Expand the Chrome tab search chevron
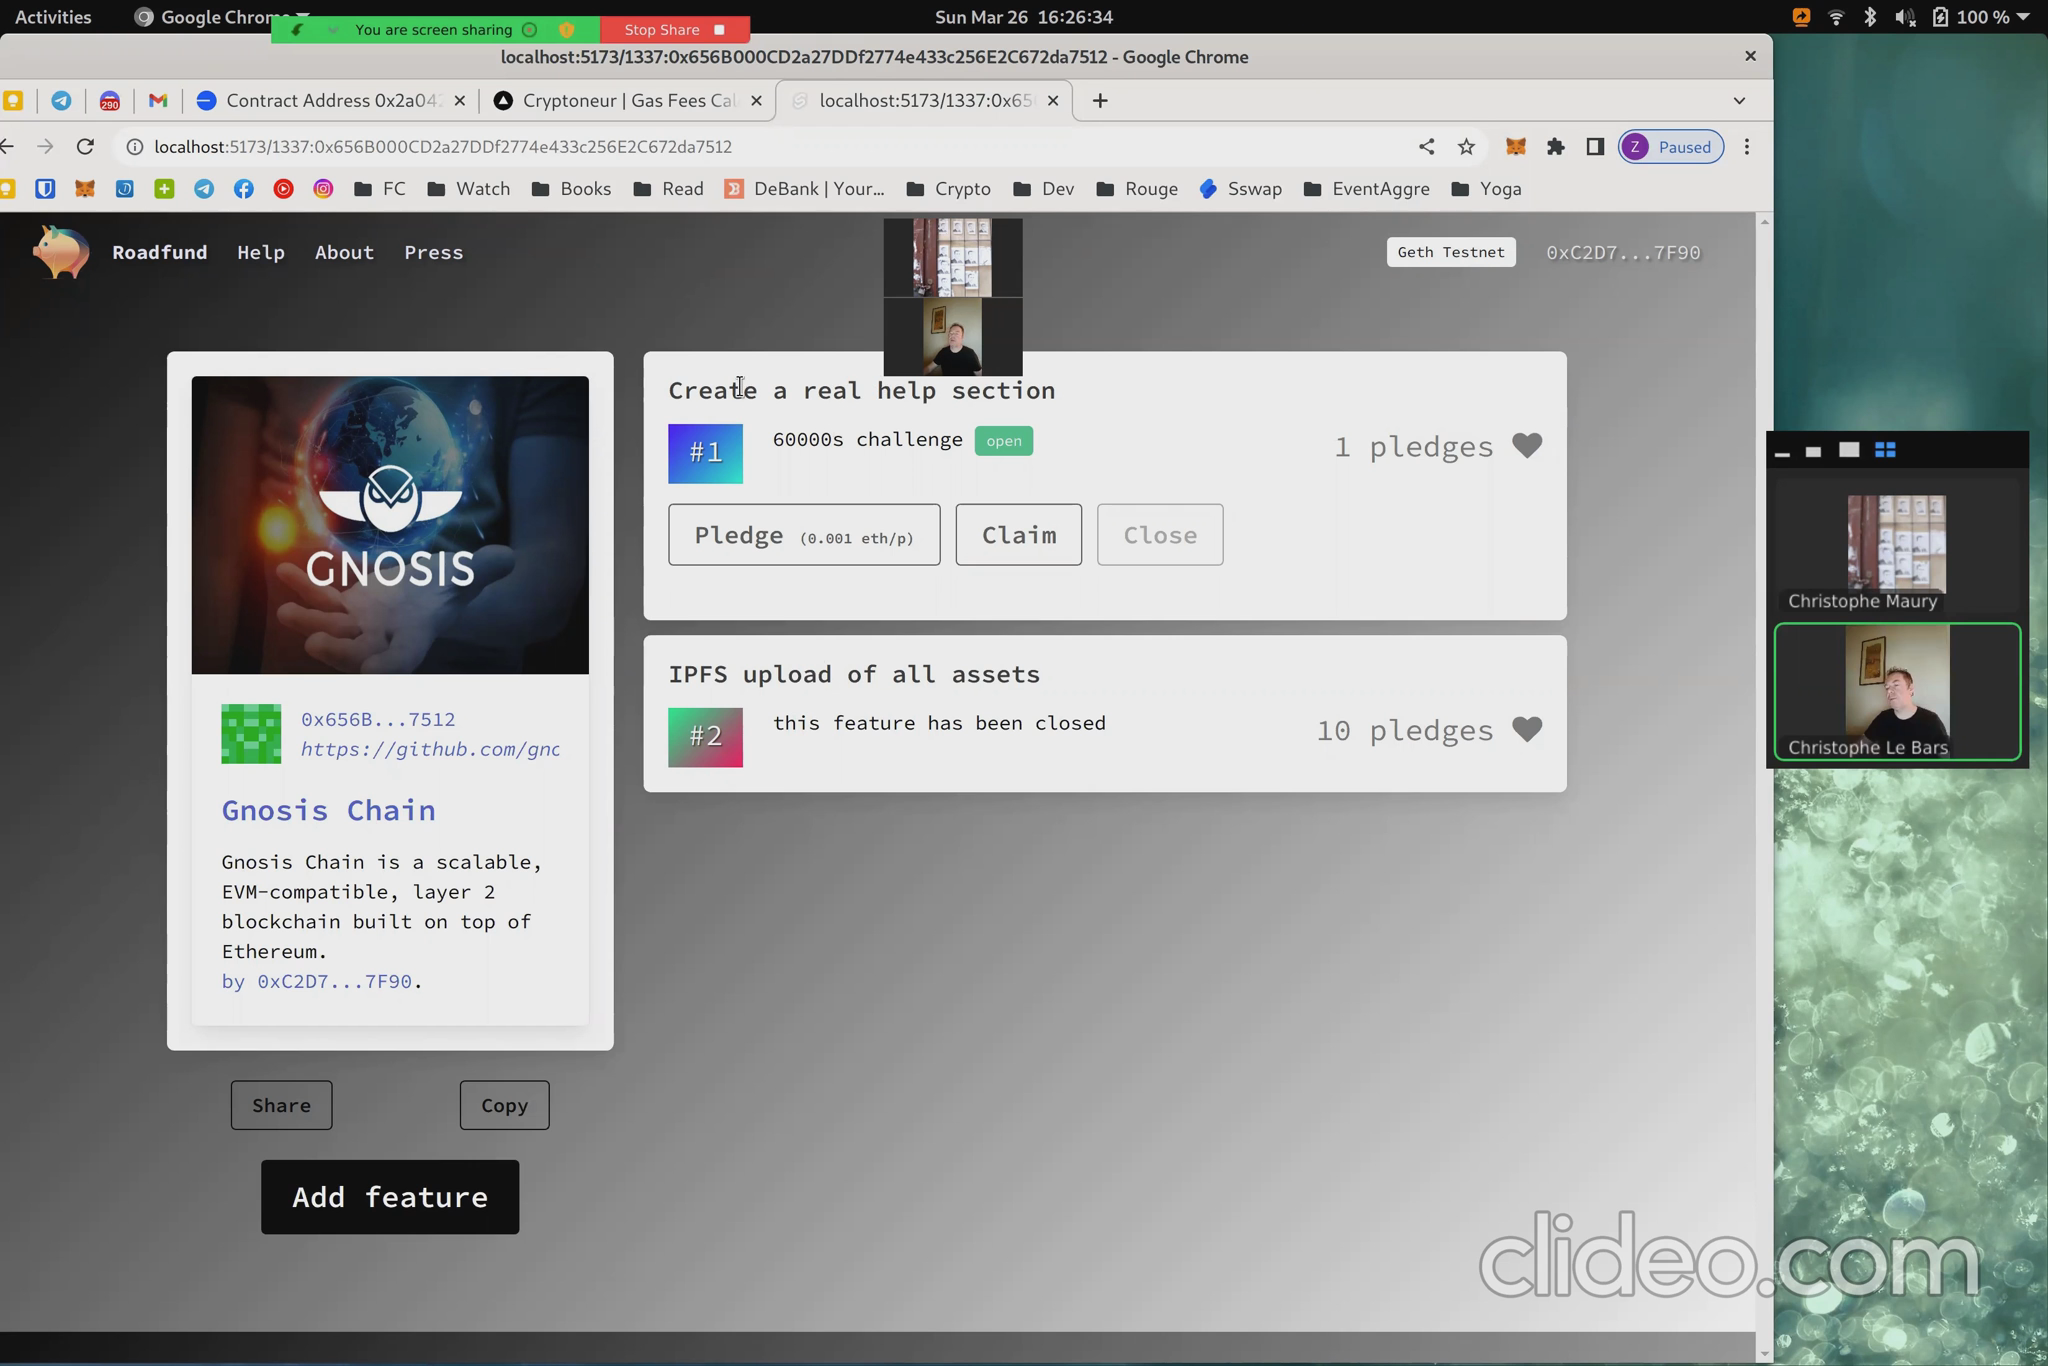This screenshot has height=1366, width=2048. [x=1739, y=100]
